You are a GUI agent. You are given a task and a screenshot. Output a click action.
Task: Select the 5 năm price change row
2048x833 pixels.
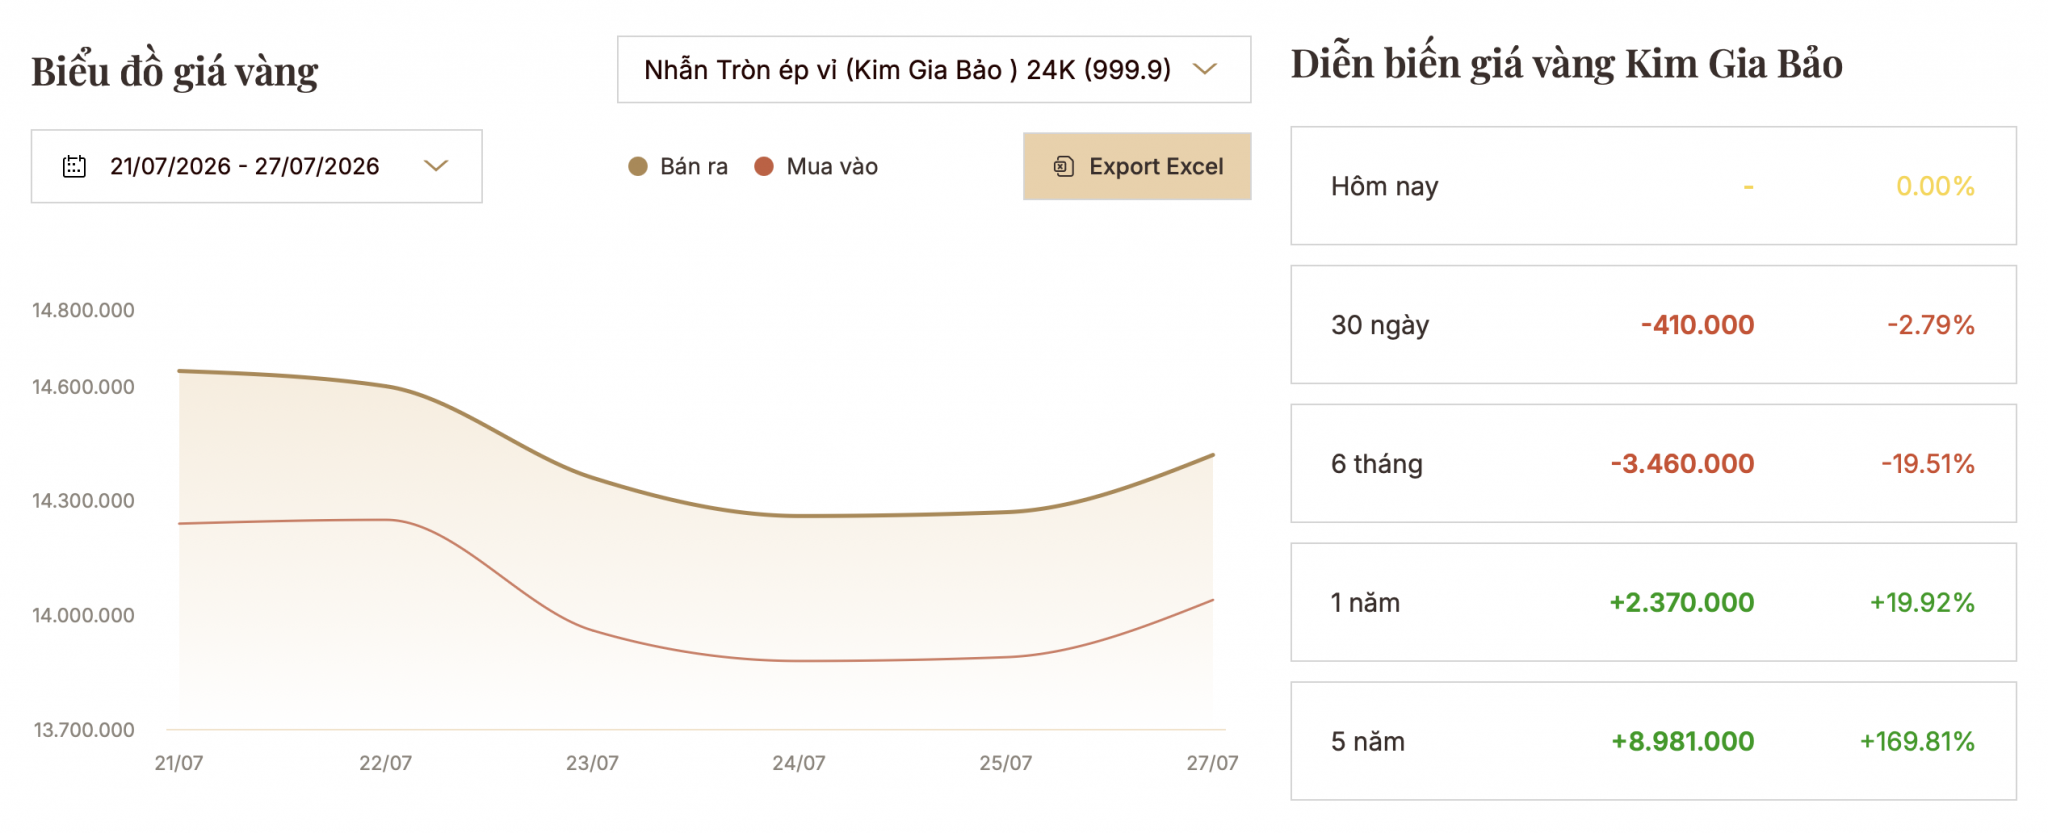pyautogui.click(x=1653, y=741)
